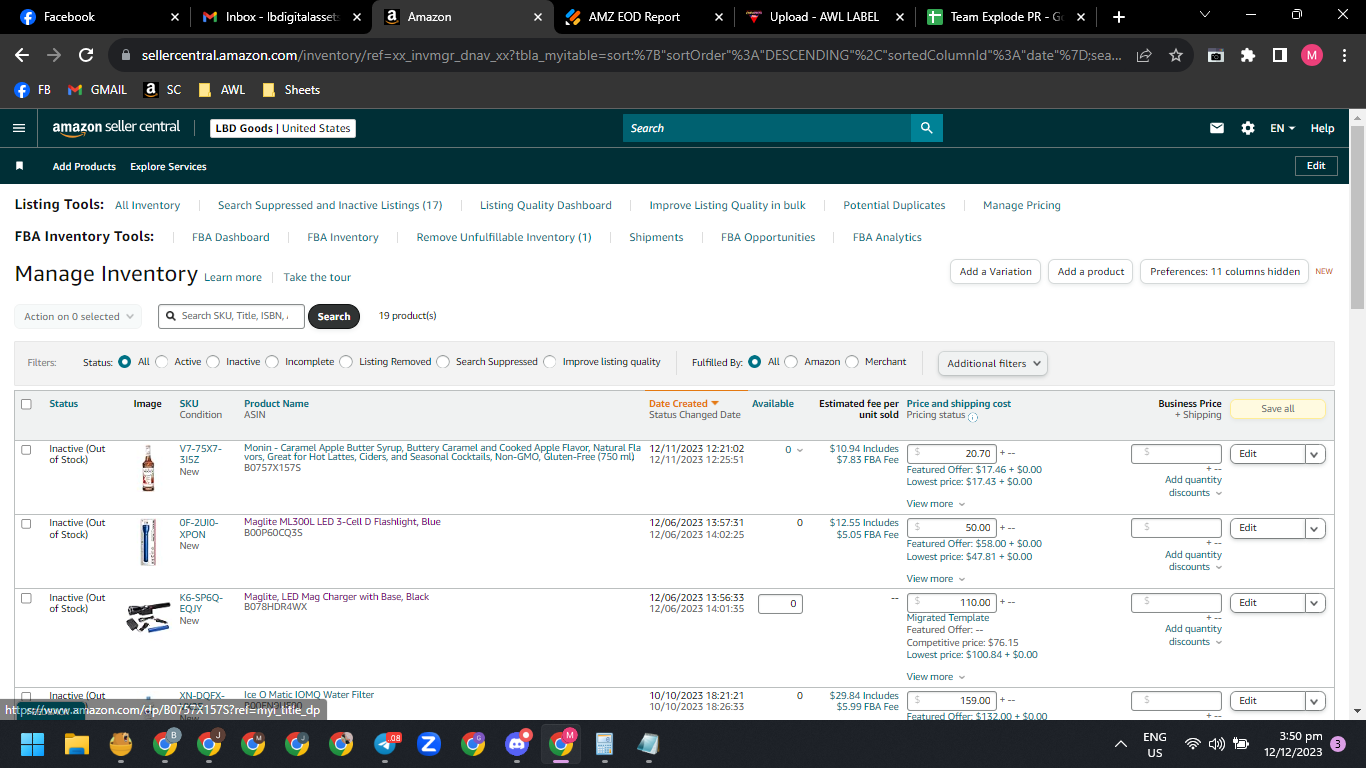This screenshot has height=768, width=1366.
Task: Open the EN language dropdown
Action: tap(1283, 128)
